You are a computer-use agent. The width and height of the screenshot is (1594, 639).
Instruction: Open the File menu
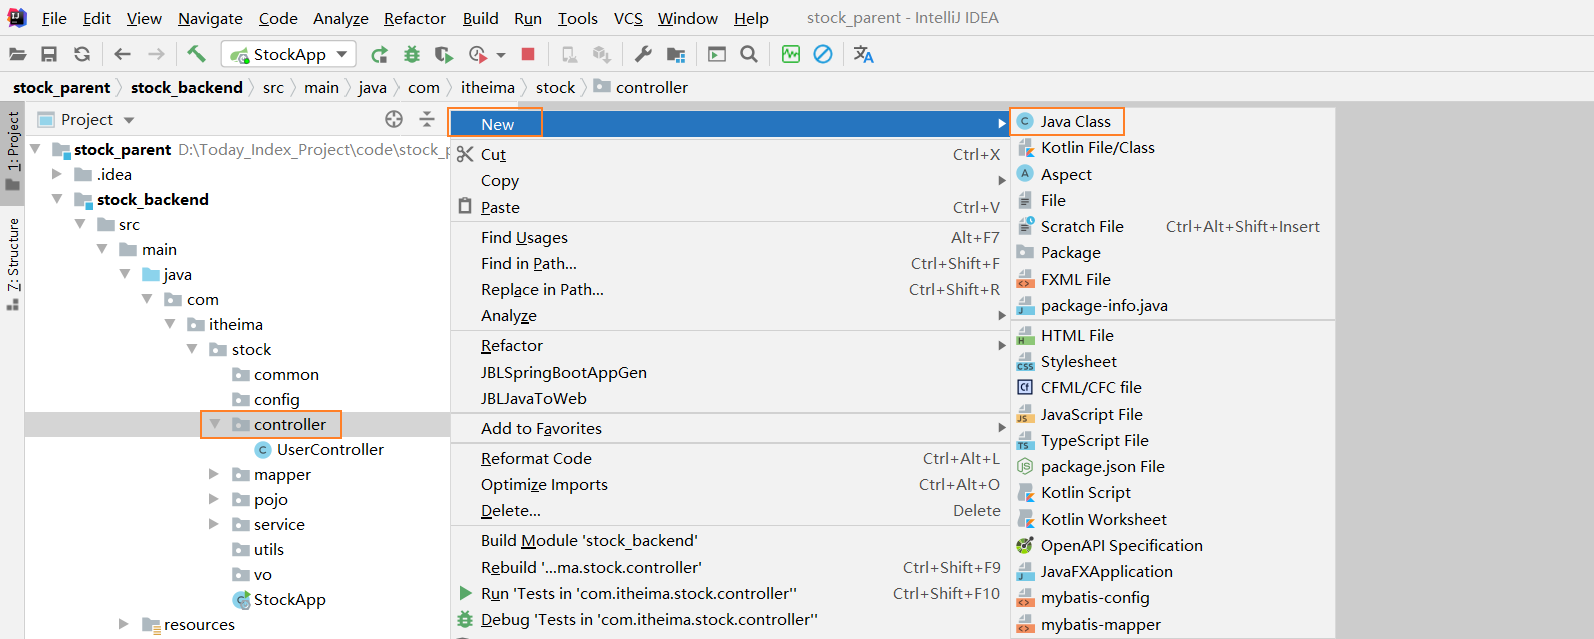coord(54,18)
